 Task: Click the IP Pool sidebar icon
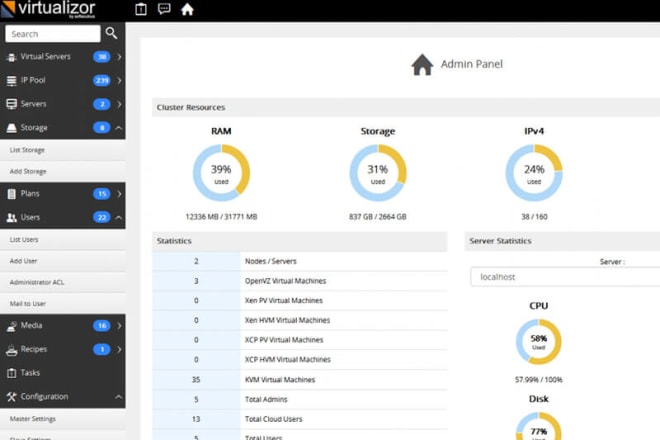pos(12,80)
